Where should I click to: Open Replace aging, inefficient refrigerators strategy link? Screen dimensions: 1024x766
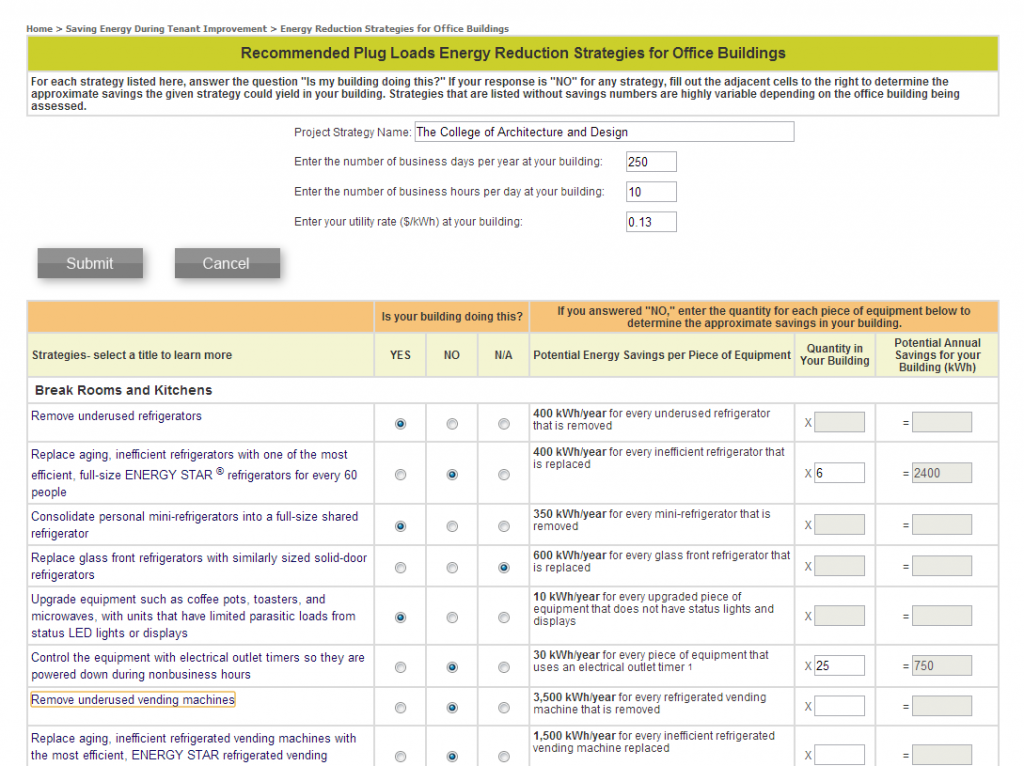pyautogui.click(x=194, y=473)
